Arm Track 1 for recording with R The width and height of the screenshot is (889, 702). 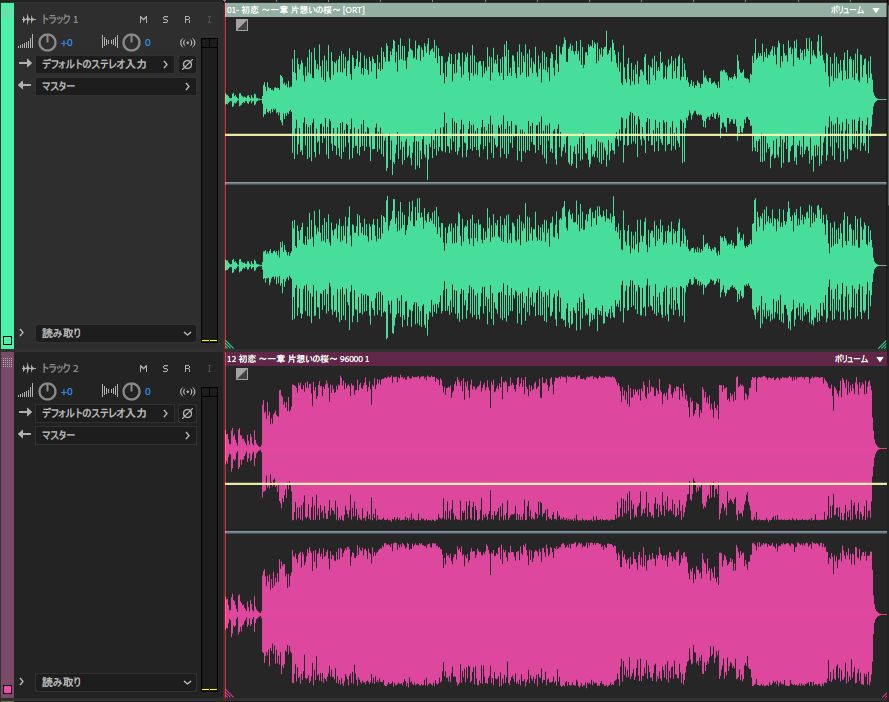pyautogui.click(x=187, y=19)
